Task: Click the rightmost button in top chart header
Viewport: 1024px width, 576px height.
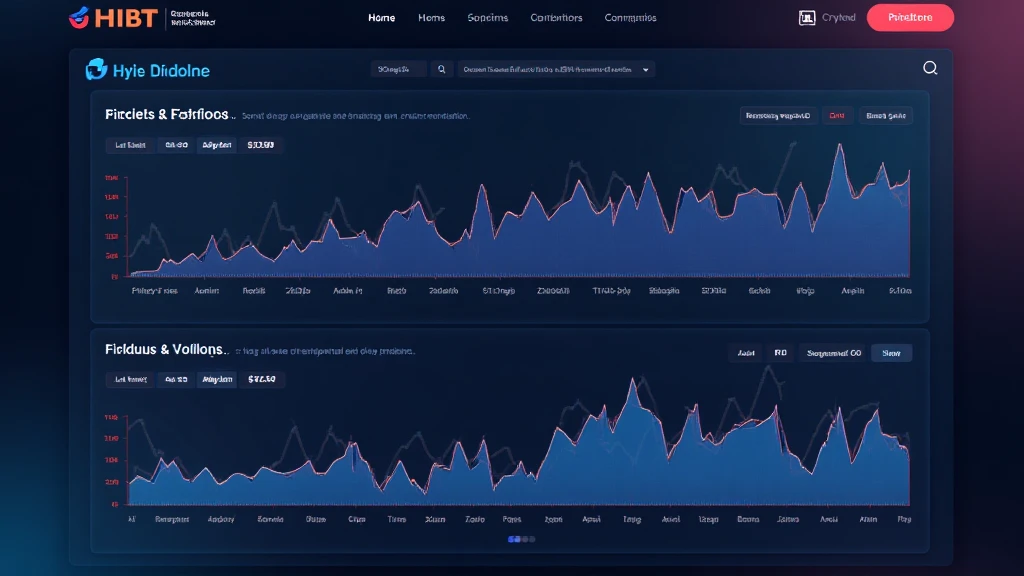Action: pos(885,116)
